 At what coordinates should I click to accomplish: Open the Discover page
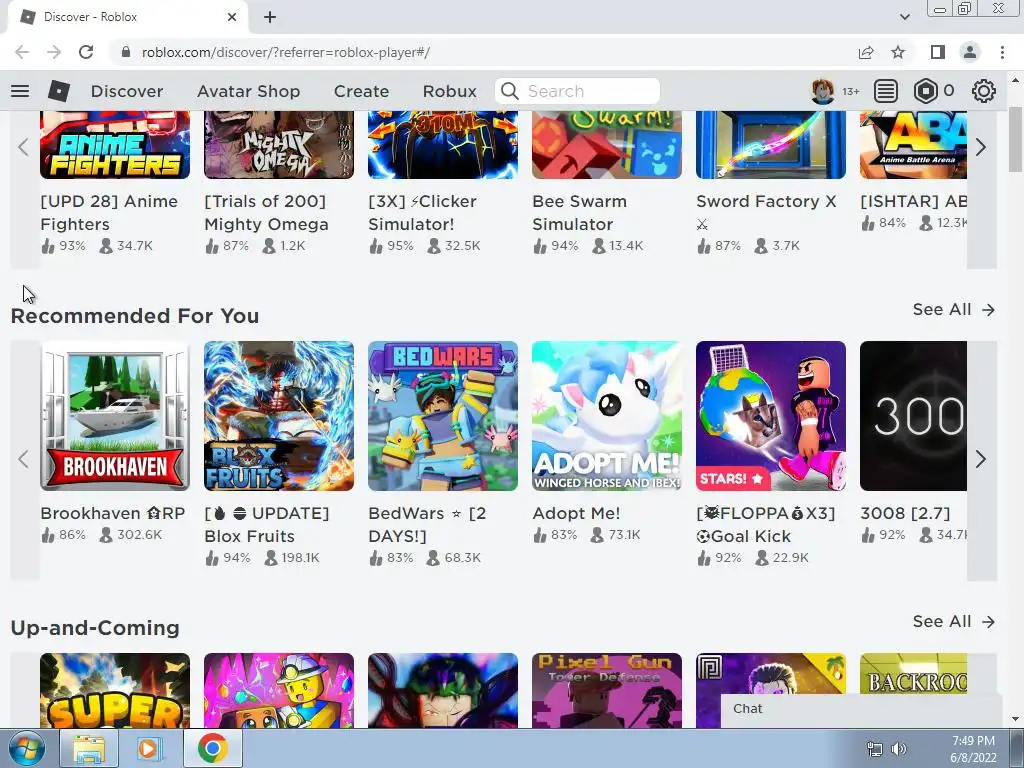click(127, 91)
